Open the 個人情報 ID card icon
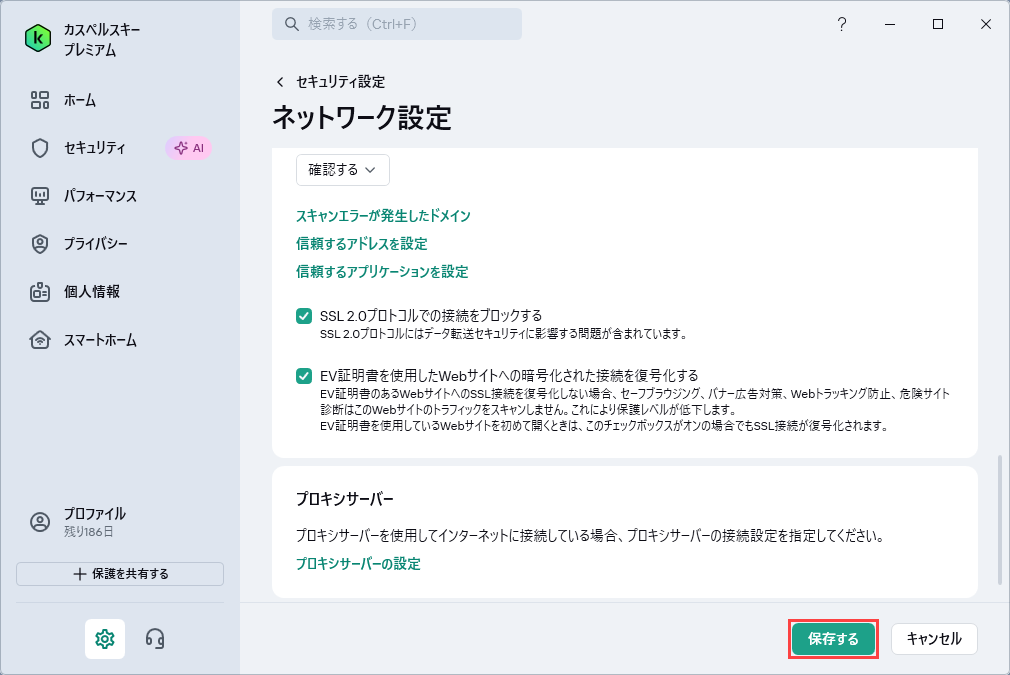 point(40,292)
